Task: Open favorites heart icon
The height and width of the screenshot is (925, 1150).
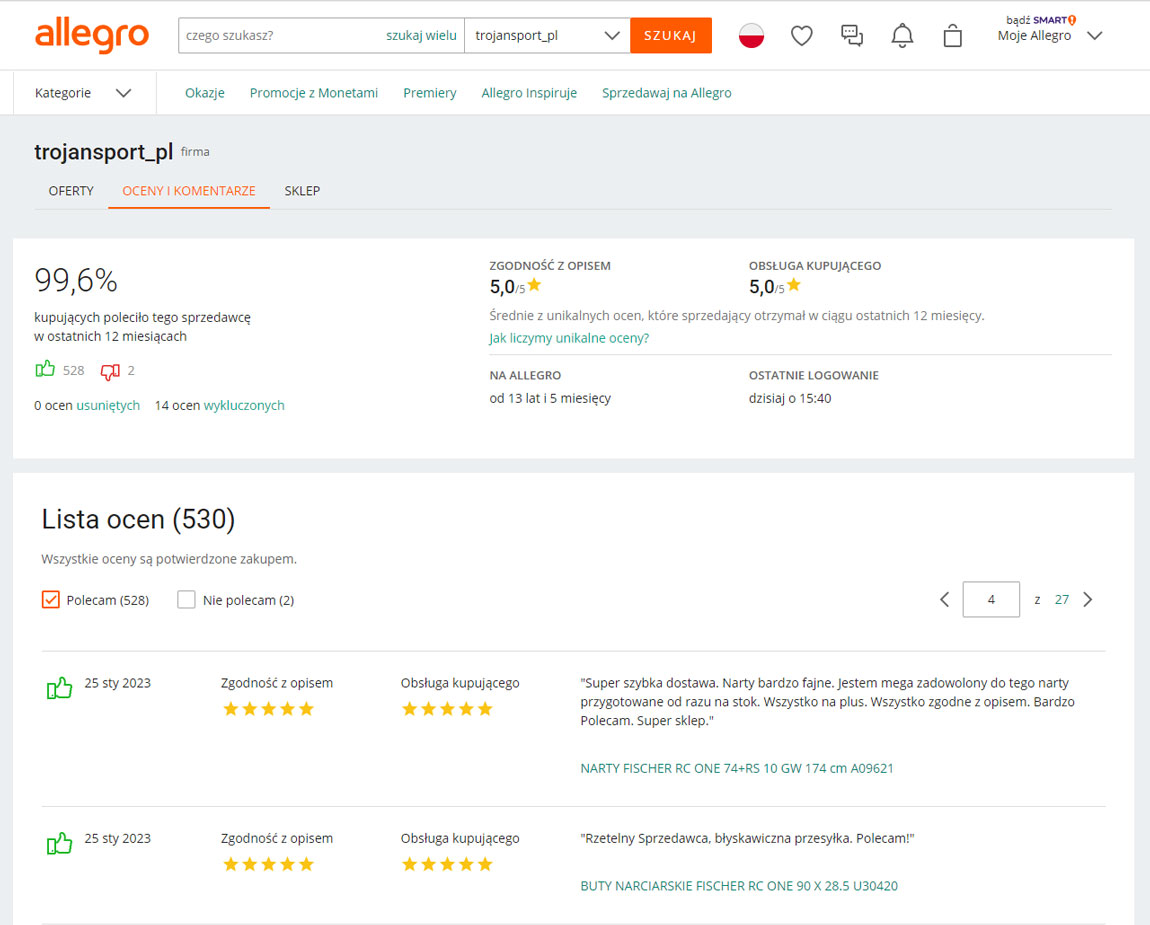Action: [x=802, y=35]
